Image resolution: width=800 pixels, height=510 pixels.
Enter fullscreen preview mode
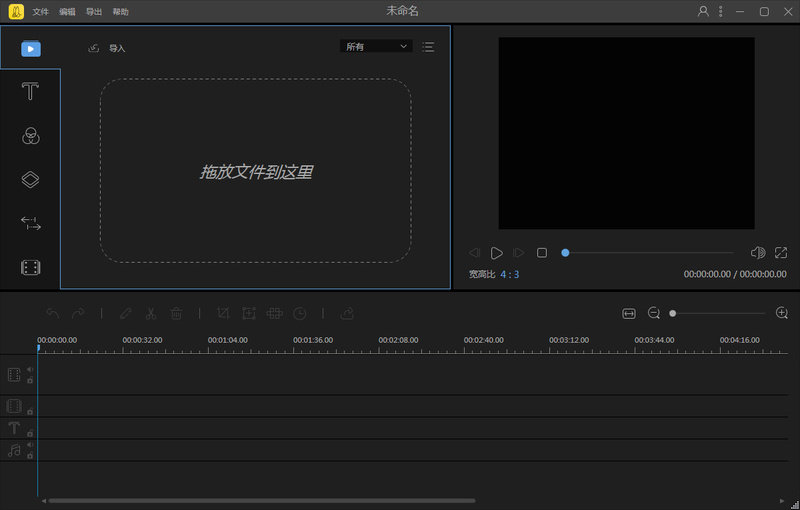click(781, 252)
